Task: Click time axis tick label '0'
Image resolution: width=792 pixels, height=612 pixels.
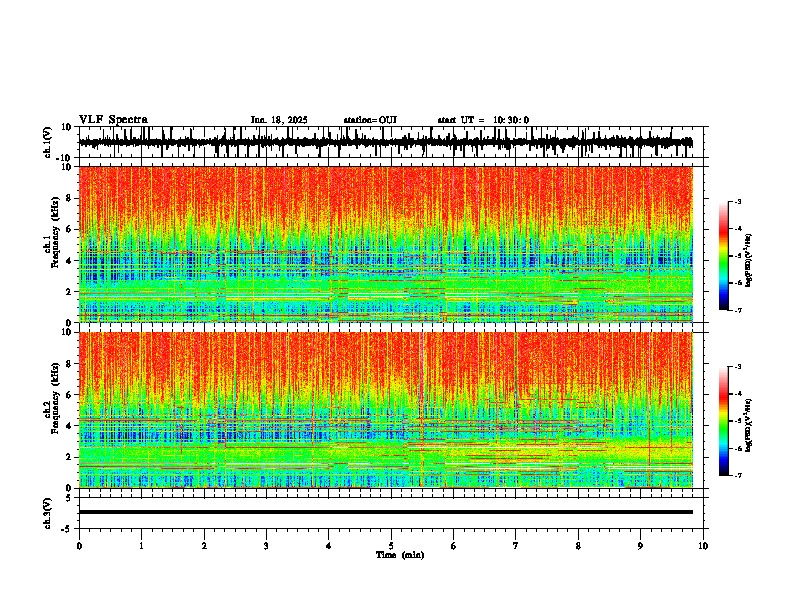Action: tap(79, 546)
